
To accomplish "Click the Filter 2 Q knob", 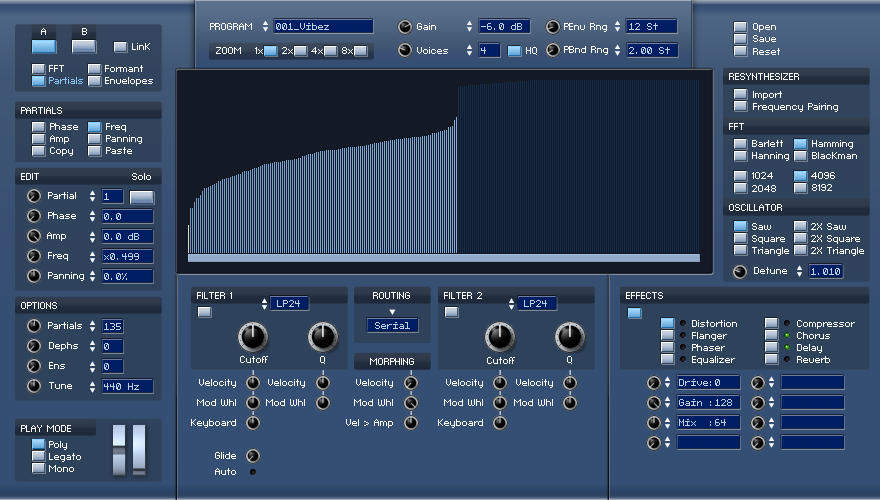I will tap(570, 337).
